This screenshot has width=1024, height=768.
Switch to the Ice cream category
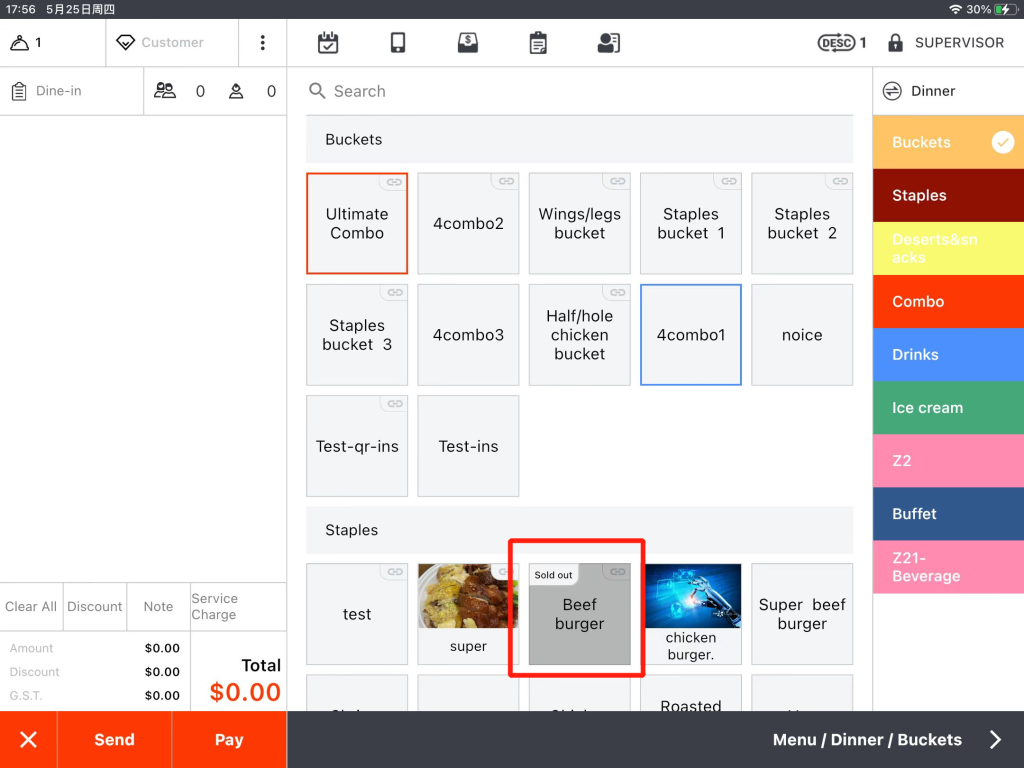click(x=948, y=408)
